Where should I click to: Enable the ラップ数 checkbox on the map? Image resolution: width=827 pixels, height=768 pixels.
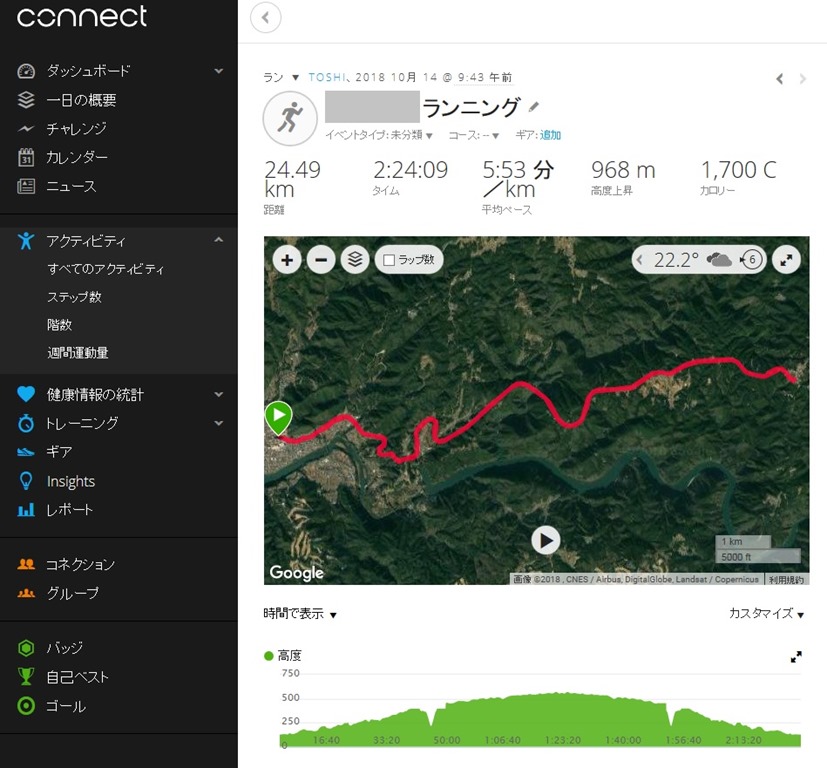pos(389,260)
